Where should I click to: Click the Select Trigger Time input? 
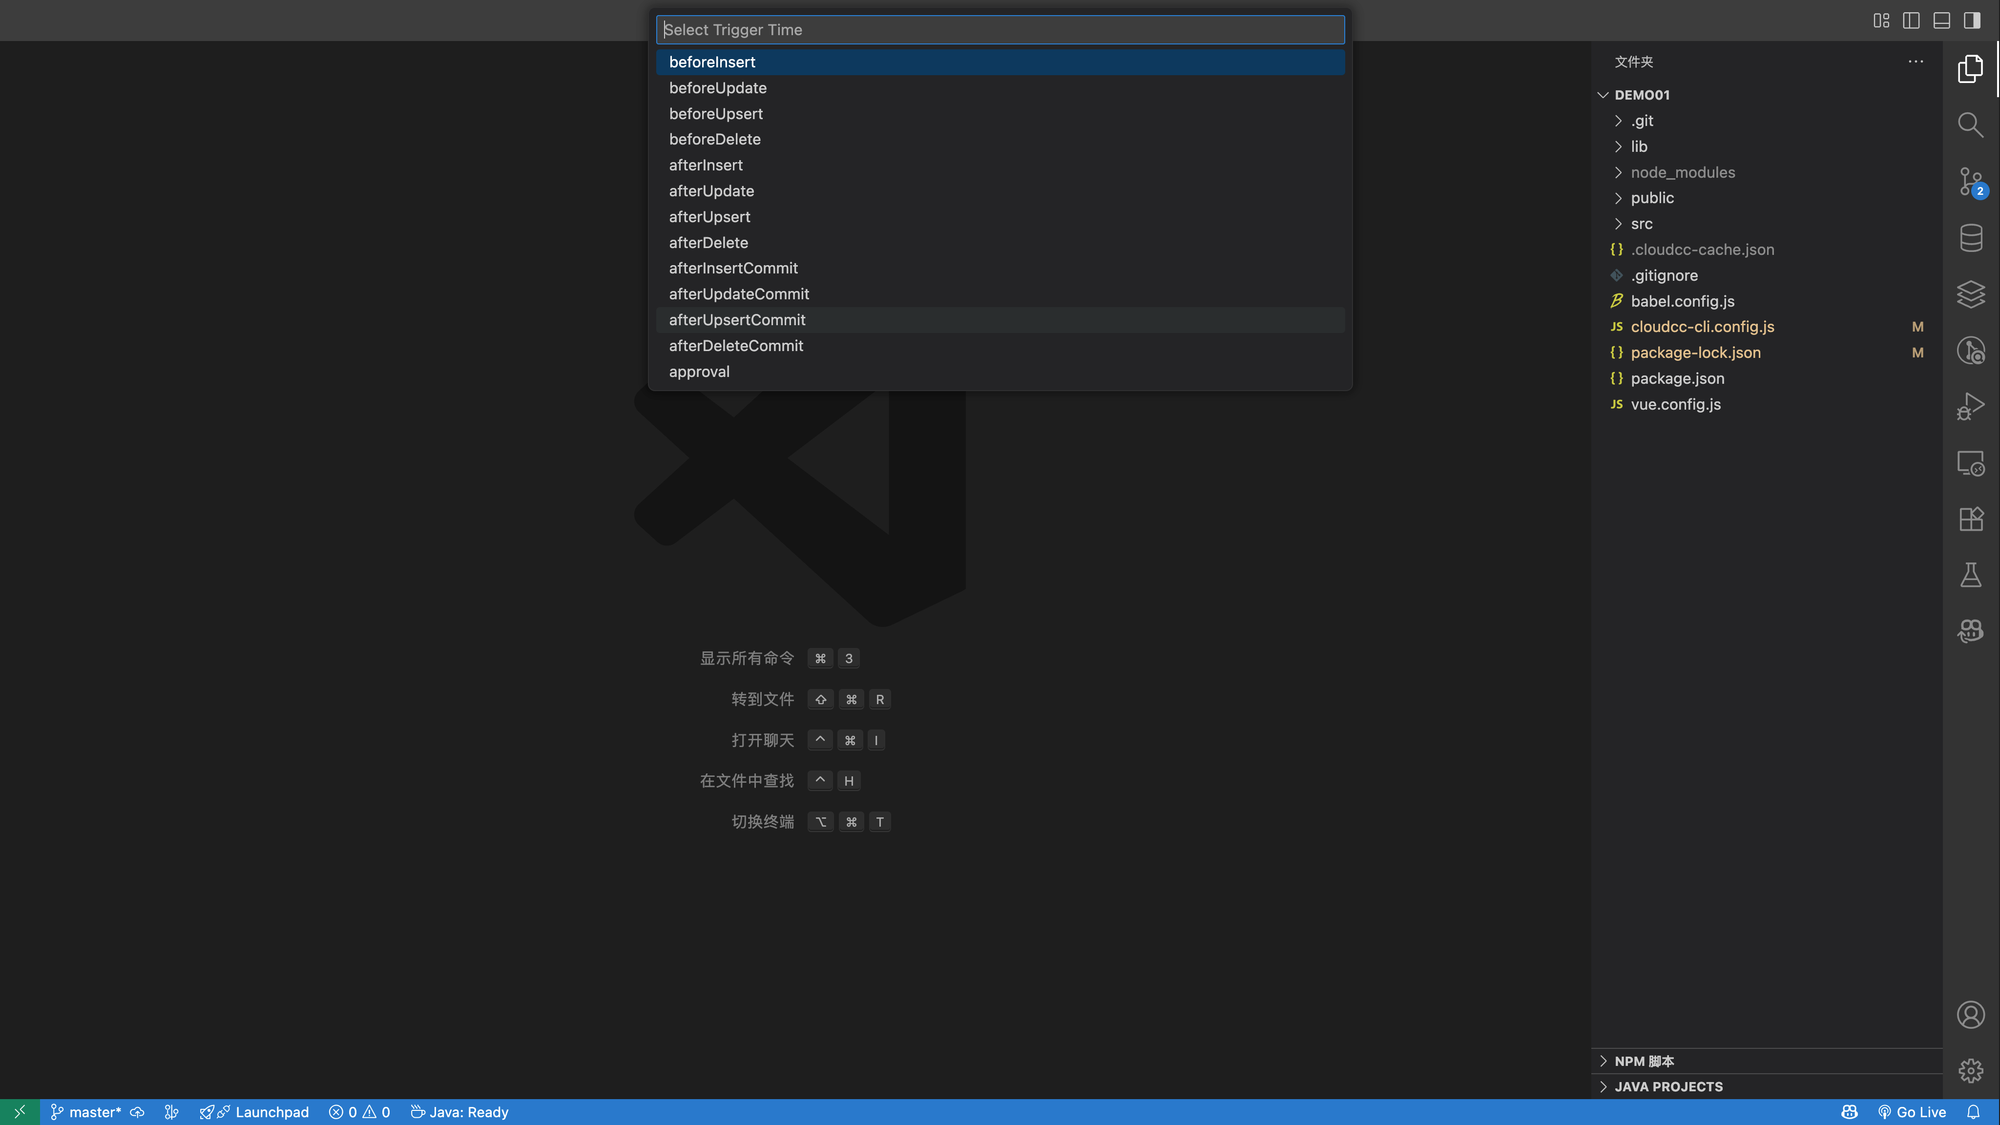(1000, 30)
